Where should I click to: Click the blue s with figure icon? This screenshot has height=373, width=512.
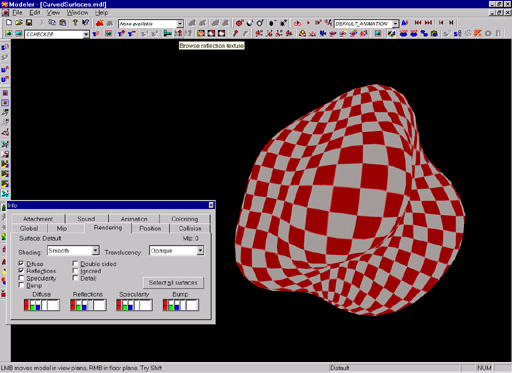[458, 33]
